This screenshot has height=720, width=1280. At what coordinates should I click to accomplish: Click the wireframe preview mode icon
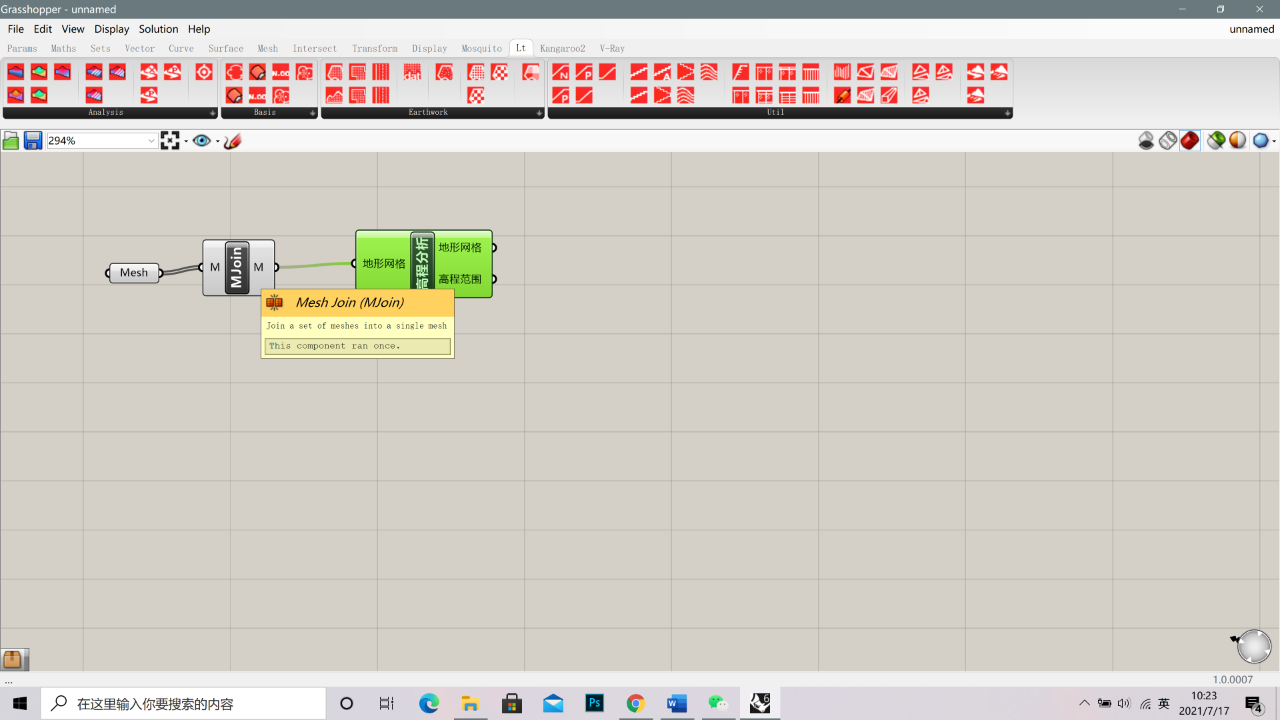coord(1168,141)
